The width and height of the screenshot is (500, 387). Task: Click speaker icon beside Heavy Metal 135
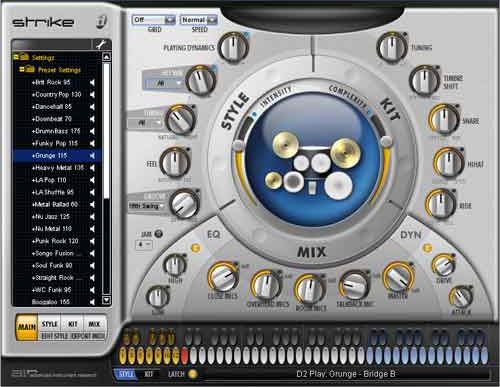(92, 168)
